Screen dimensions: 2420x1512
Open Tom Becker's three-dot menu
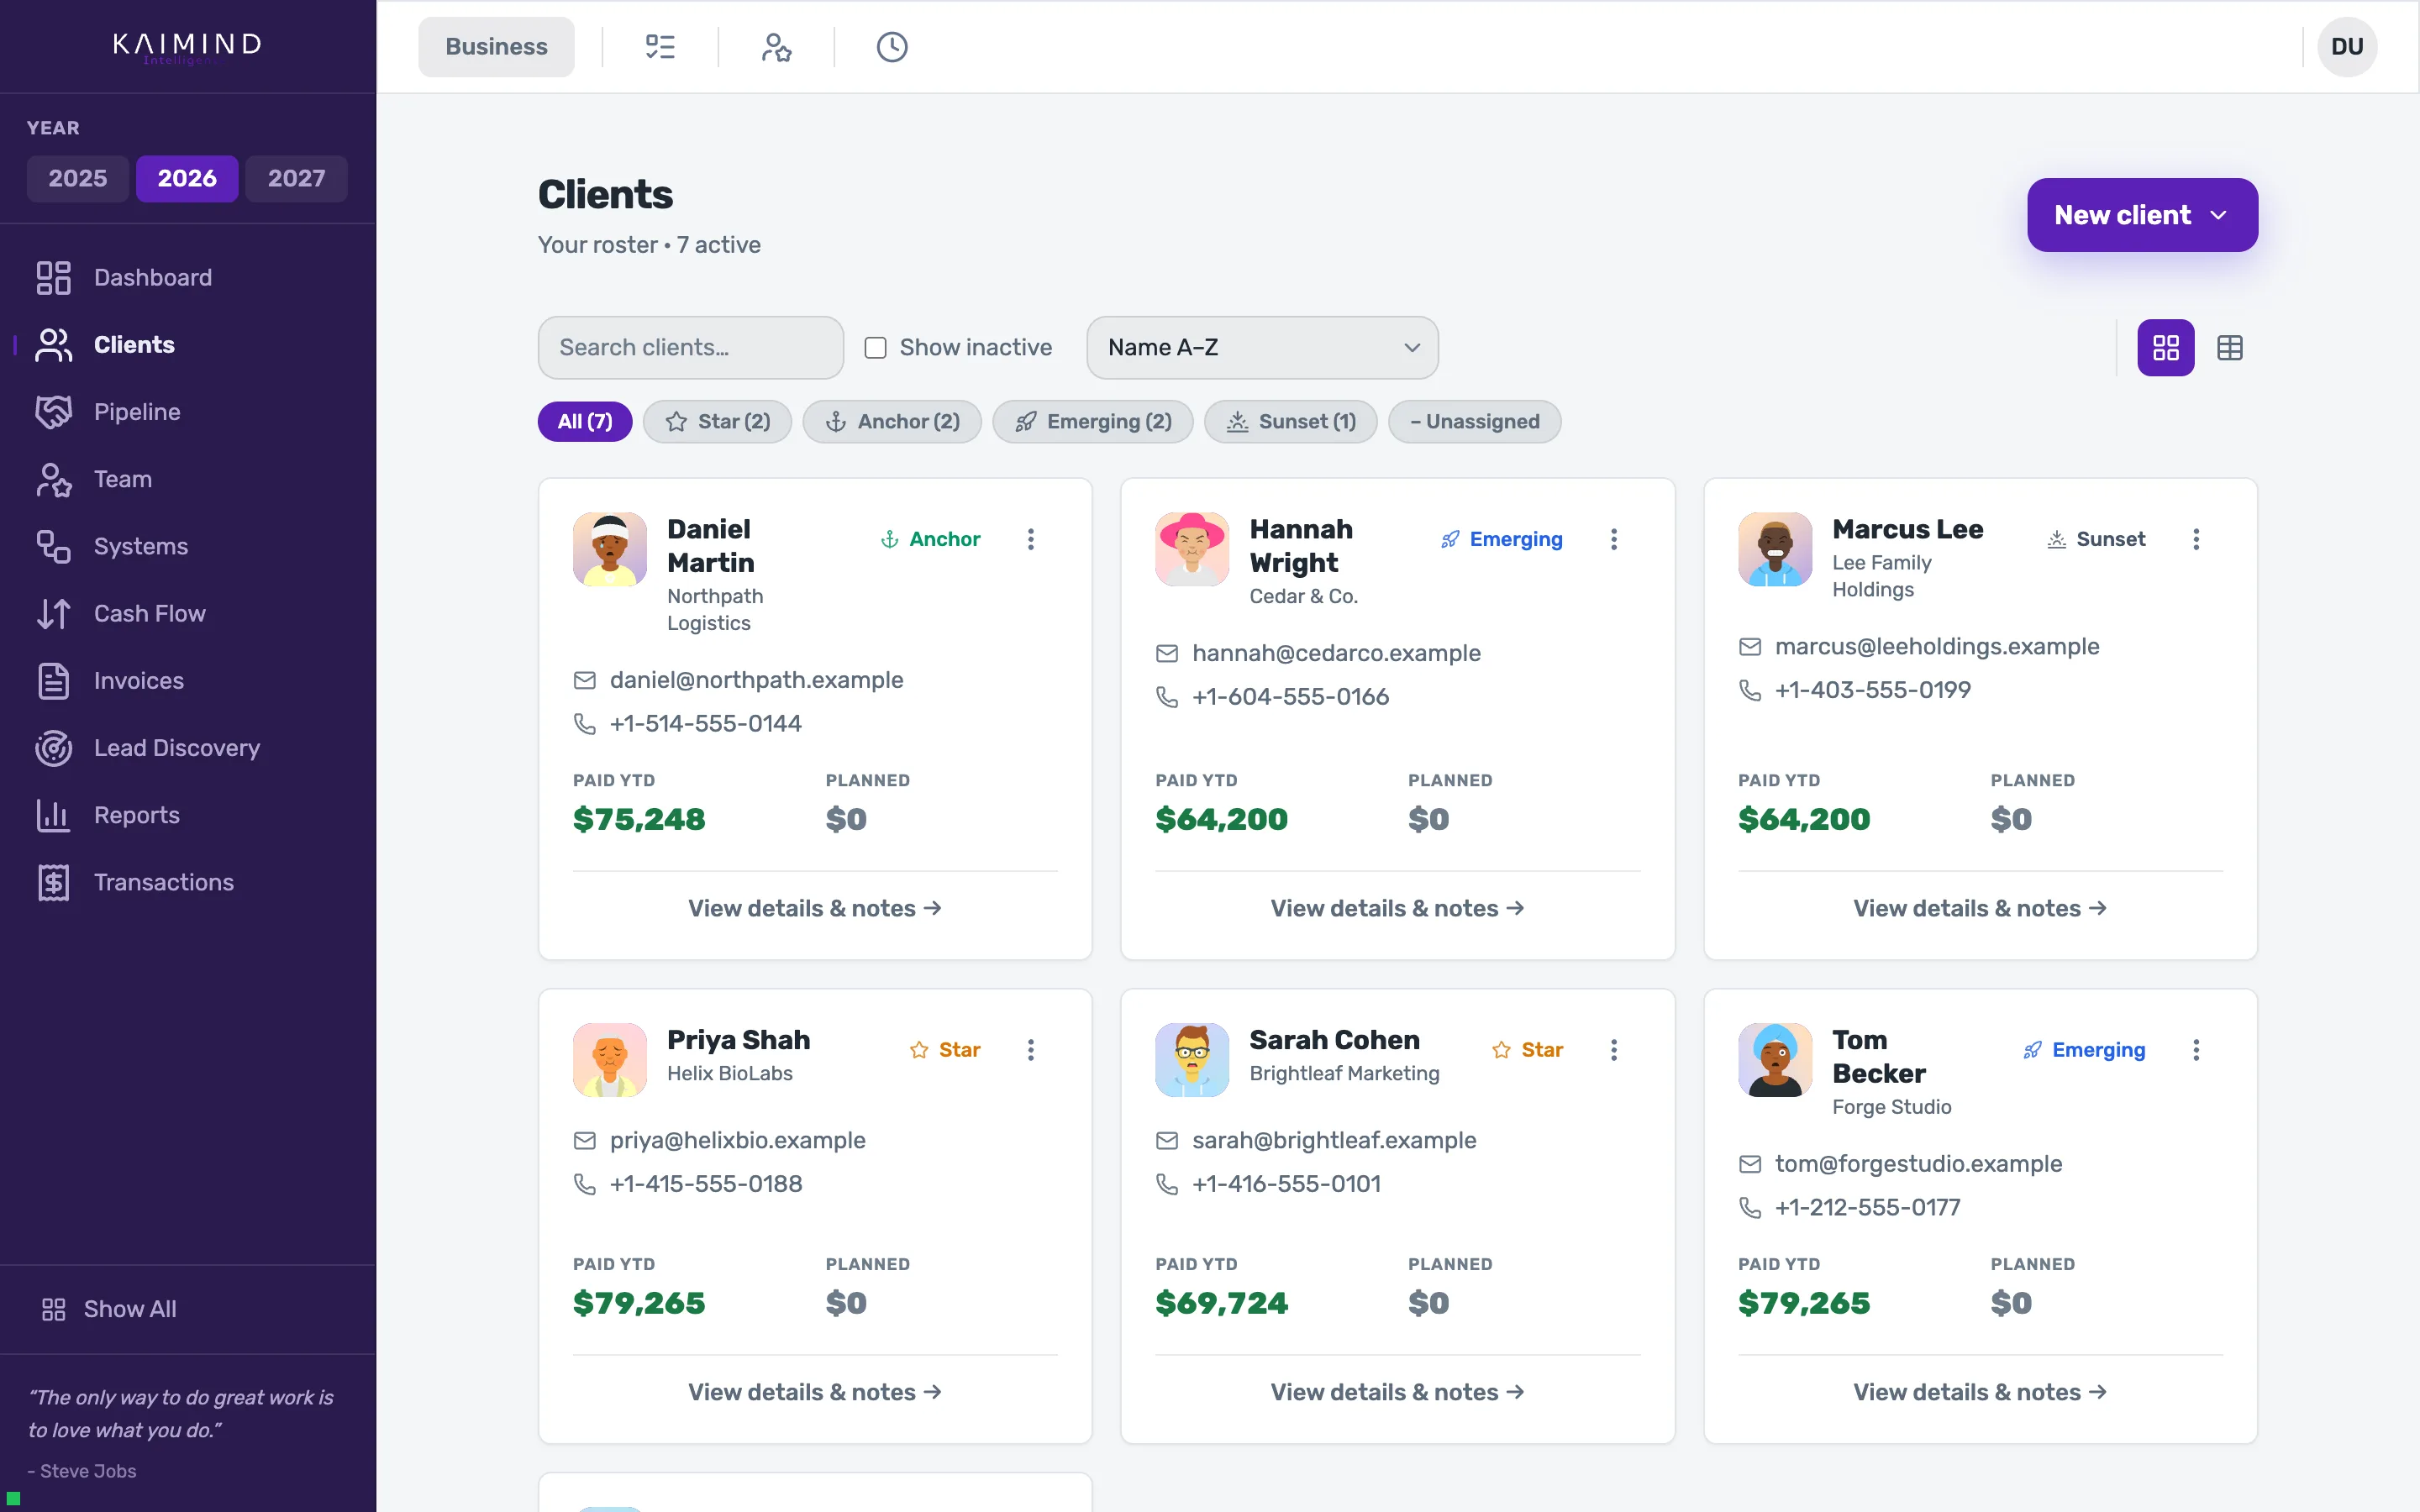[2196, 1050]
